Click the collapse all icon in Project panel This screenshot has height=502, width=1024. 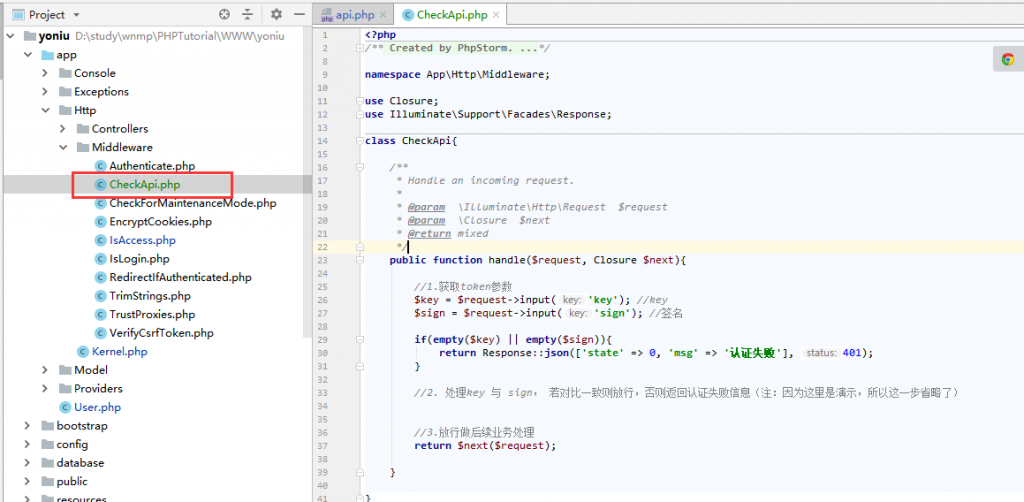pyautogui.click(x=247, y=15)
